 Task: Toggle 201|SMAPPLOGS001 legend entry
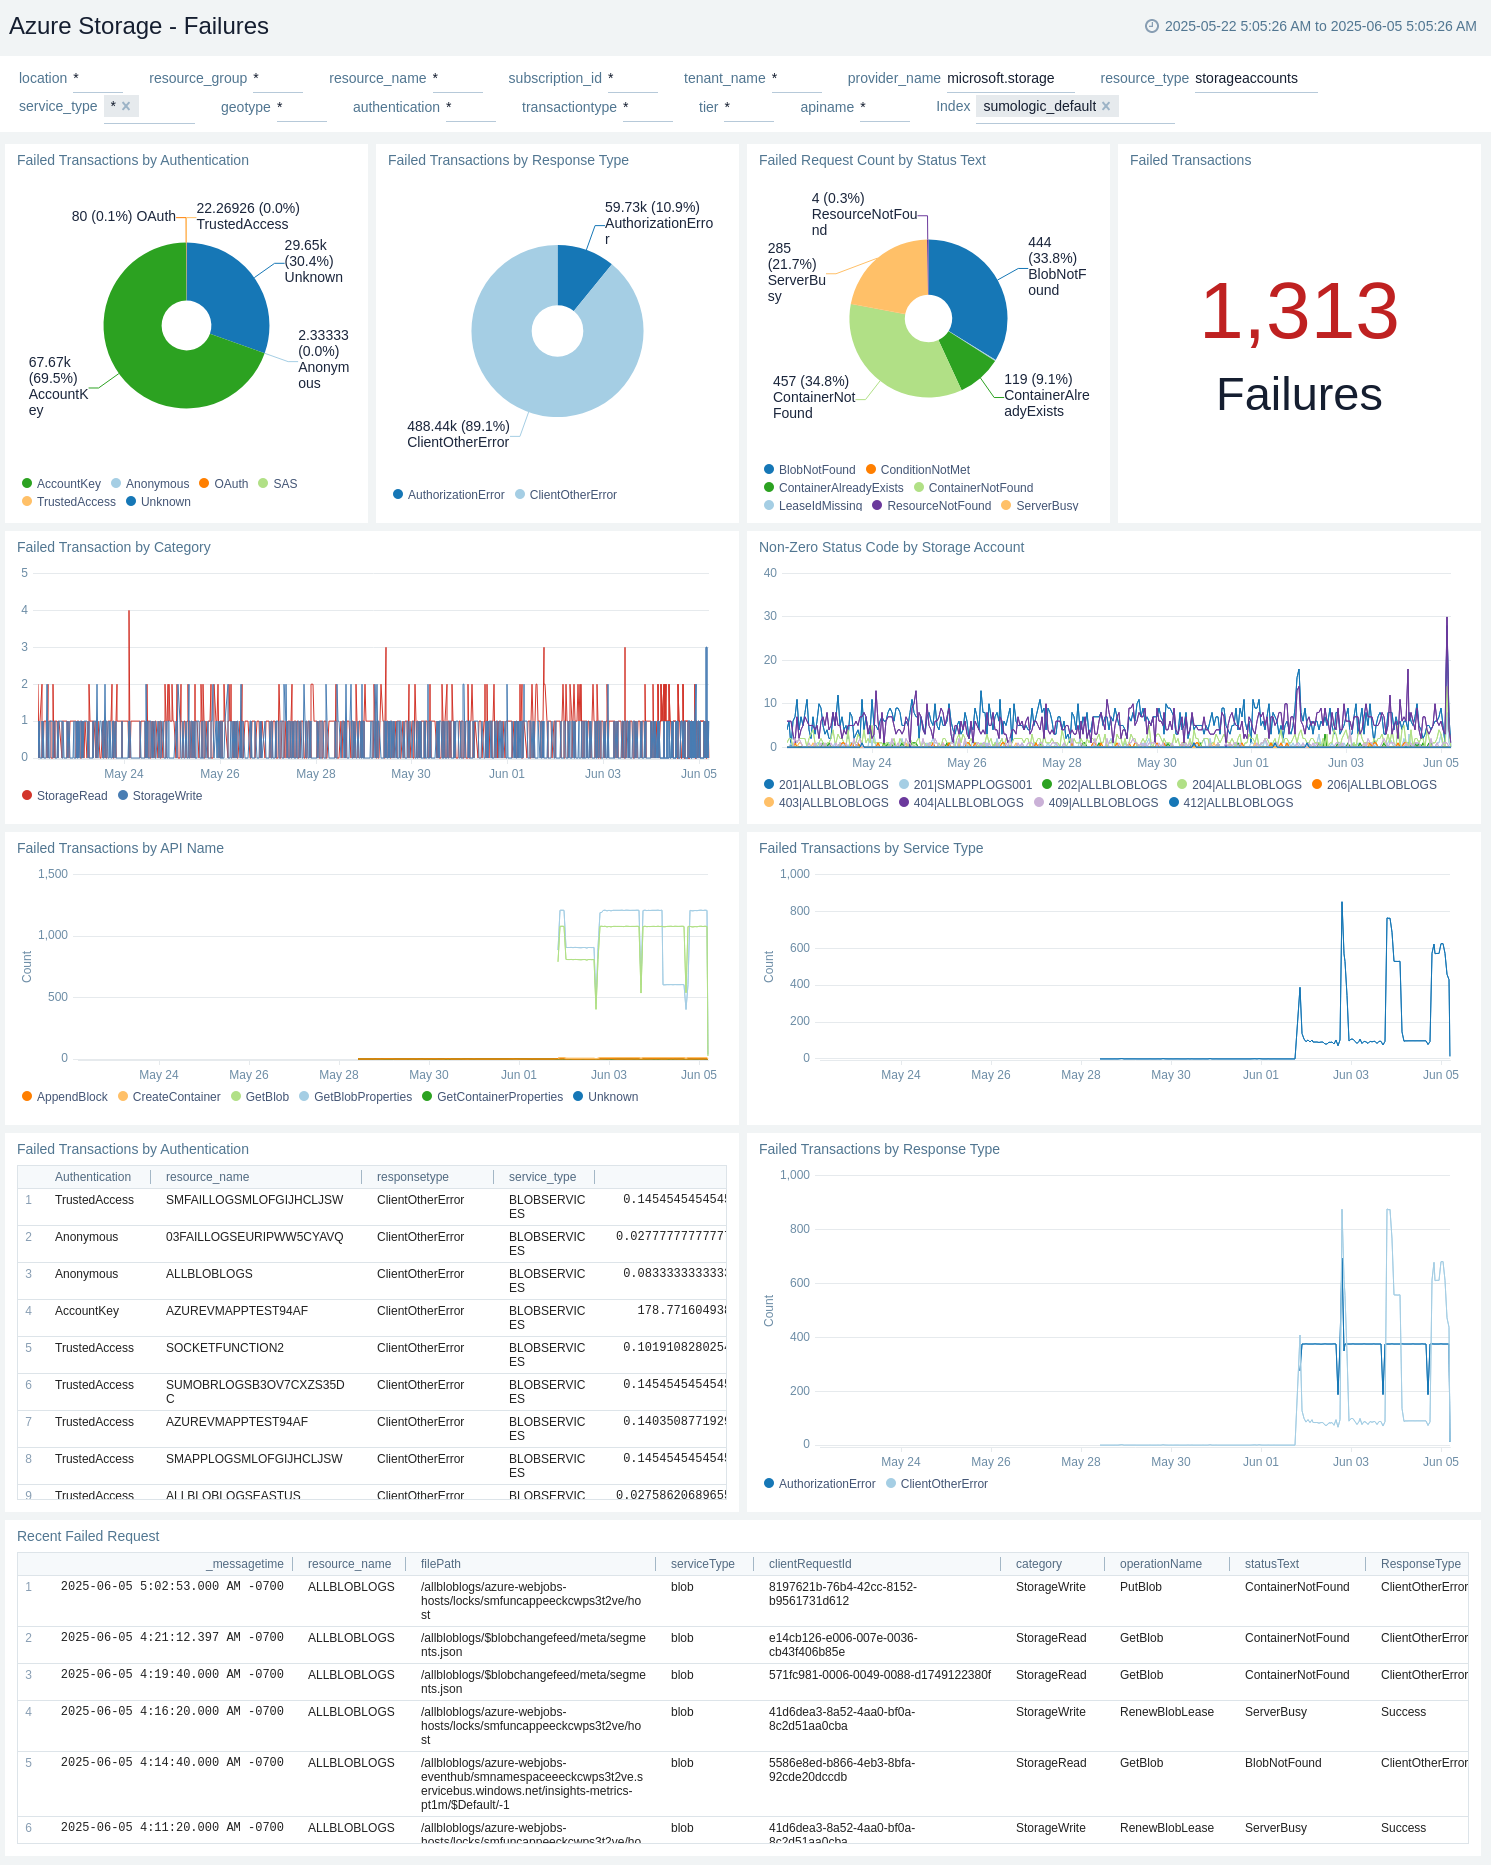pos(965,785)
